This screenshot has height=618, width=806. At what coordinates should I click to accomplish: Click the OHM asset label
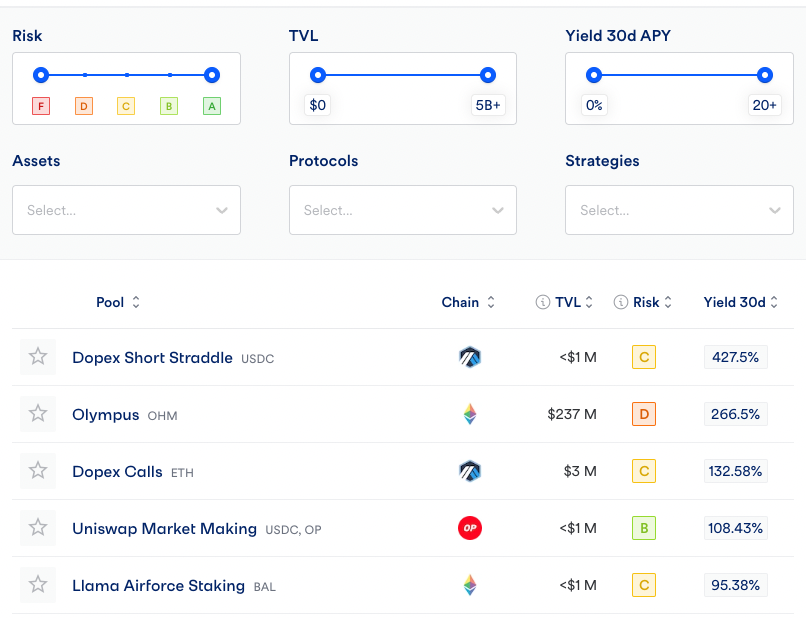pyautogui.click(x=162, y=415)
